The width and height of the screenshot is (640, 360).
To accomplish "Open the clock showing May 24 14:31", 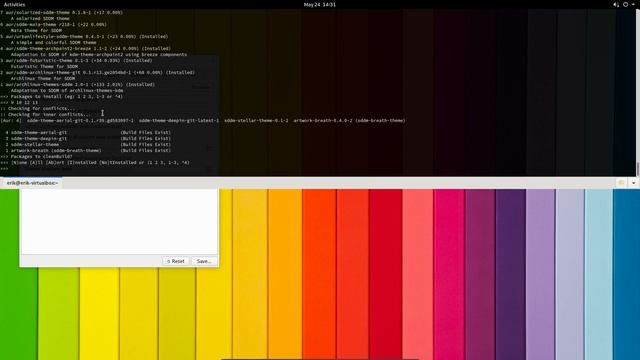I will pos(320,4).
